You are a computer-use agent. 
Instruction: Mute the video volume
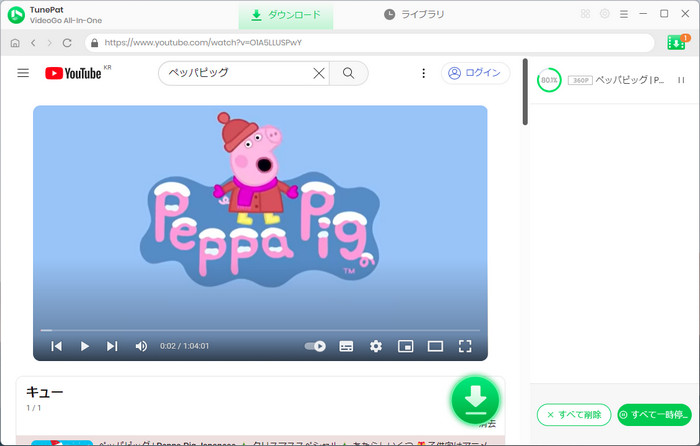click(141, 346)
